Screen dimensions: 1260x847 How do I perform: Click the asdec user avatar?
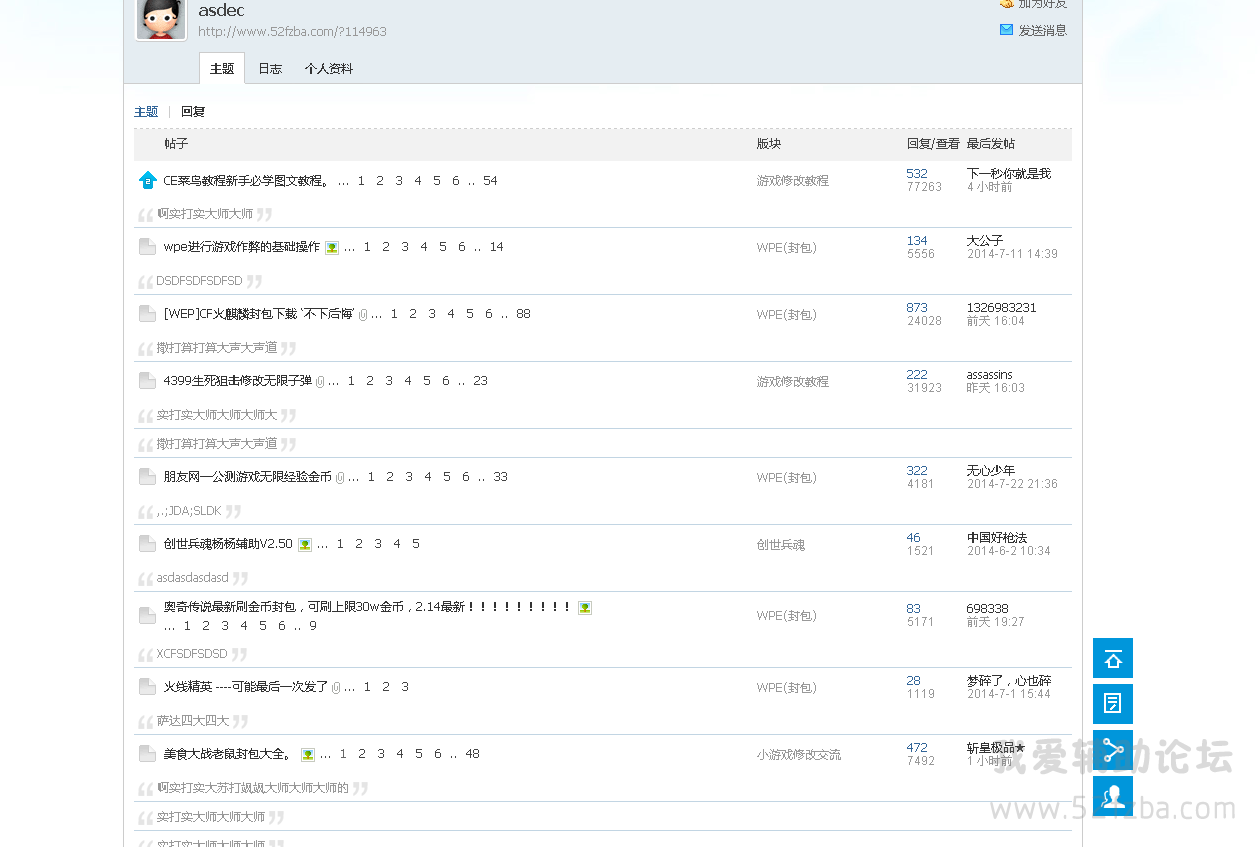coord(161,18)
